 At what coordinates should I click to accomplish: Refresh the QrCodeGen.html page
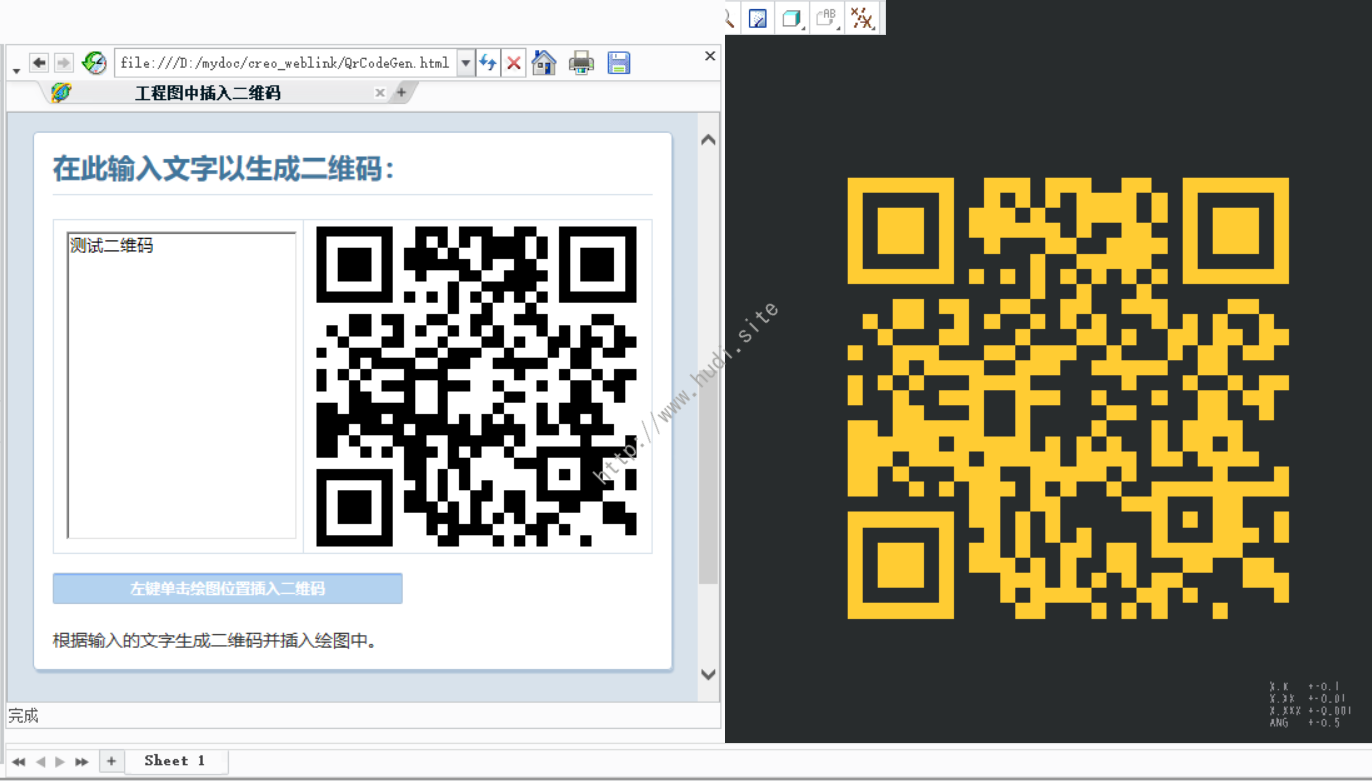488,63
